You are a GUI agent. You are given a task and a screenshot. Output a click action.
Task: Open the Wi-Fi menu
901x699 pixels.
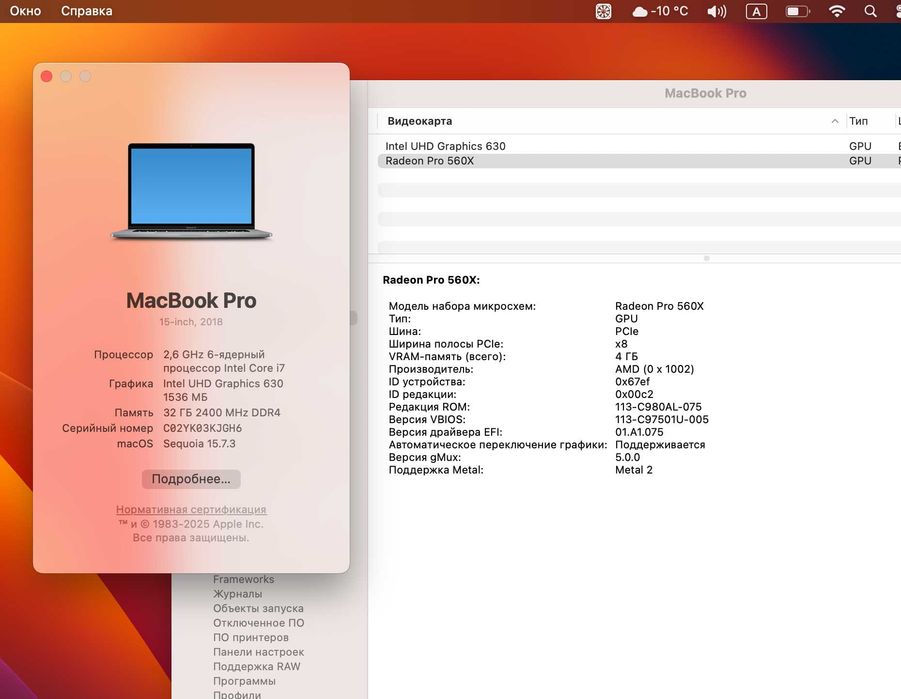(x=837, y=11)
